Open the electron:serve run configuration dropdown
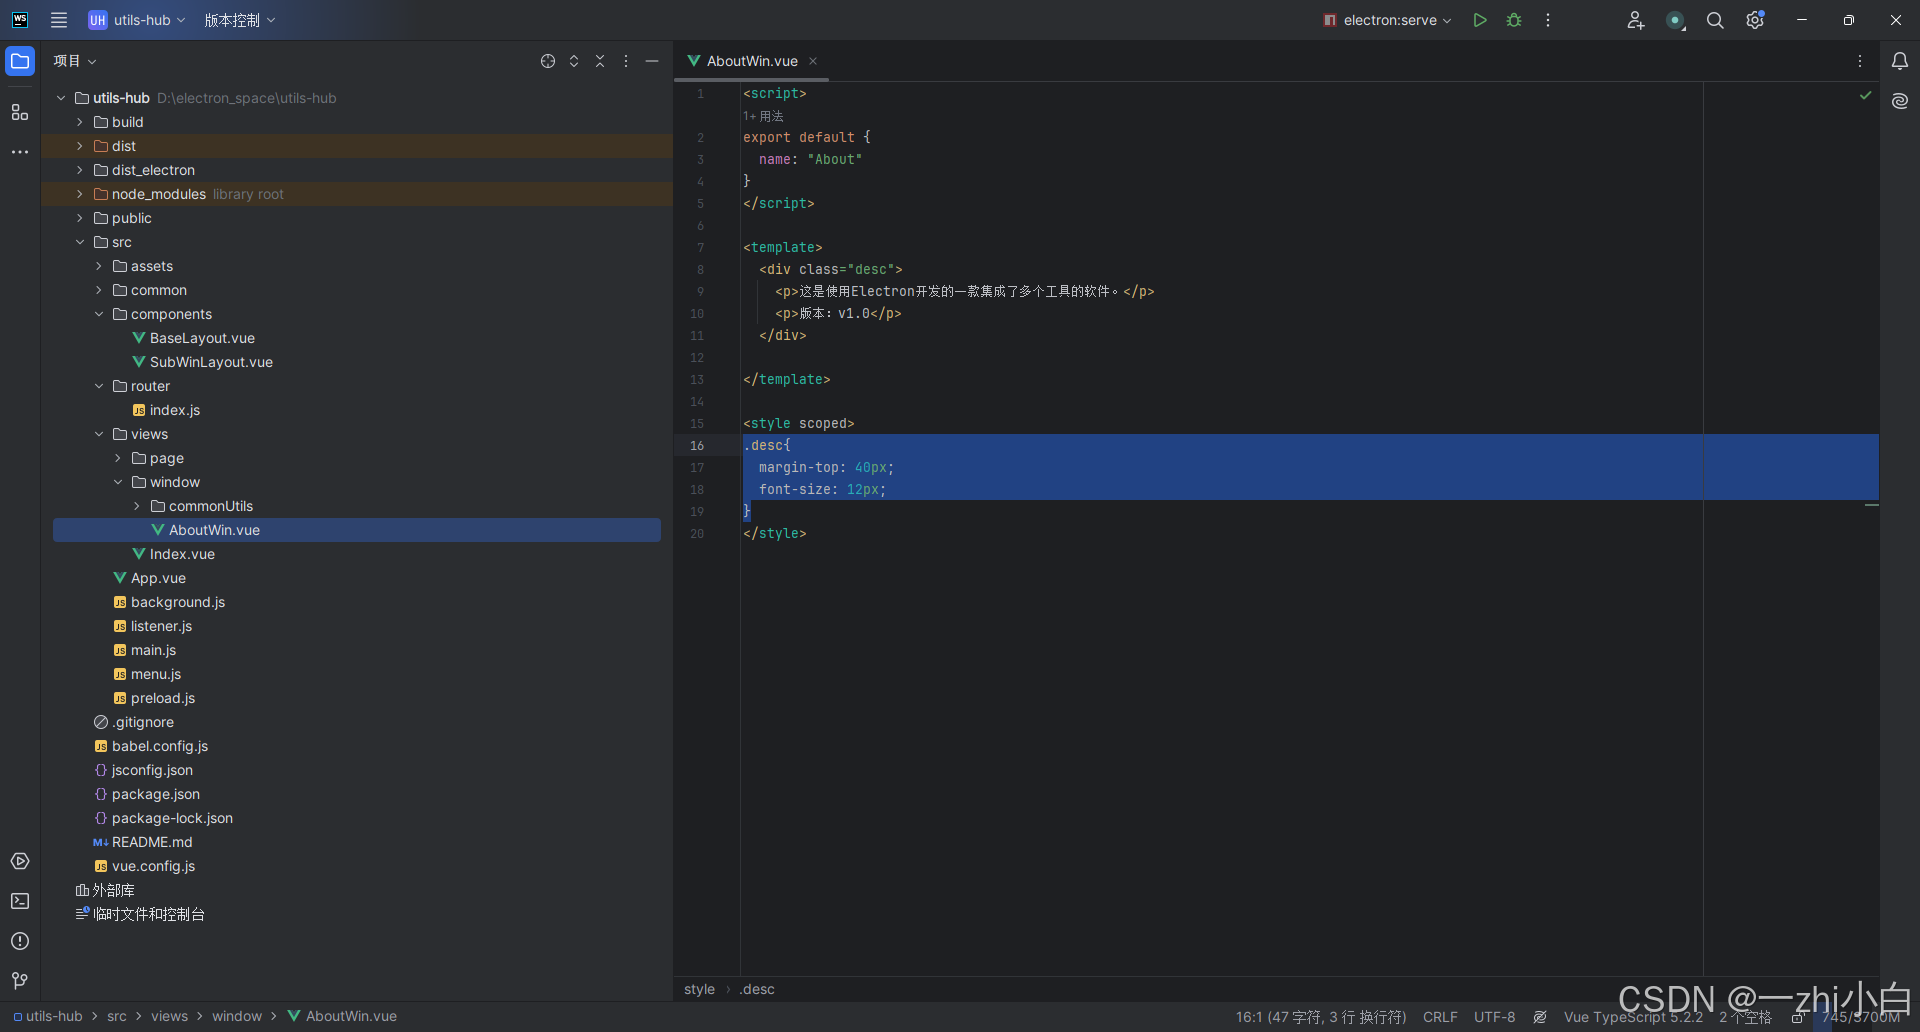1920x1032 pixels. point(1386,20)
